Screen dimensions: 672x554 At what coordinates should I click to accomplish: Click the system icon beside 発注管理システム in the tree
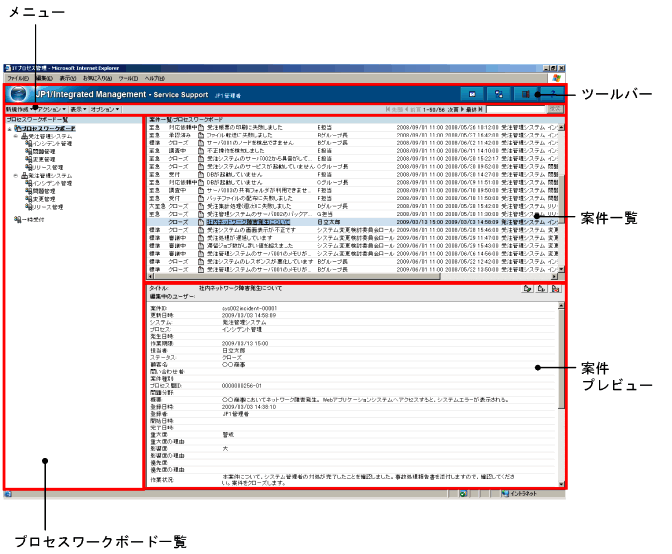click(x=24, y=176)
